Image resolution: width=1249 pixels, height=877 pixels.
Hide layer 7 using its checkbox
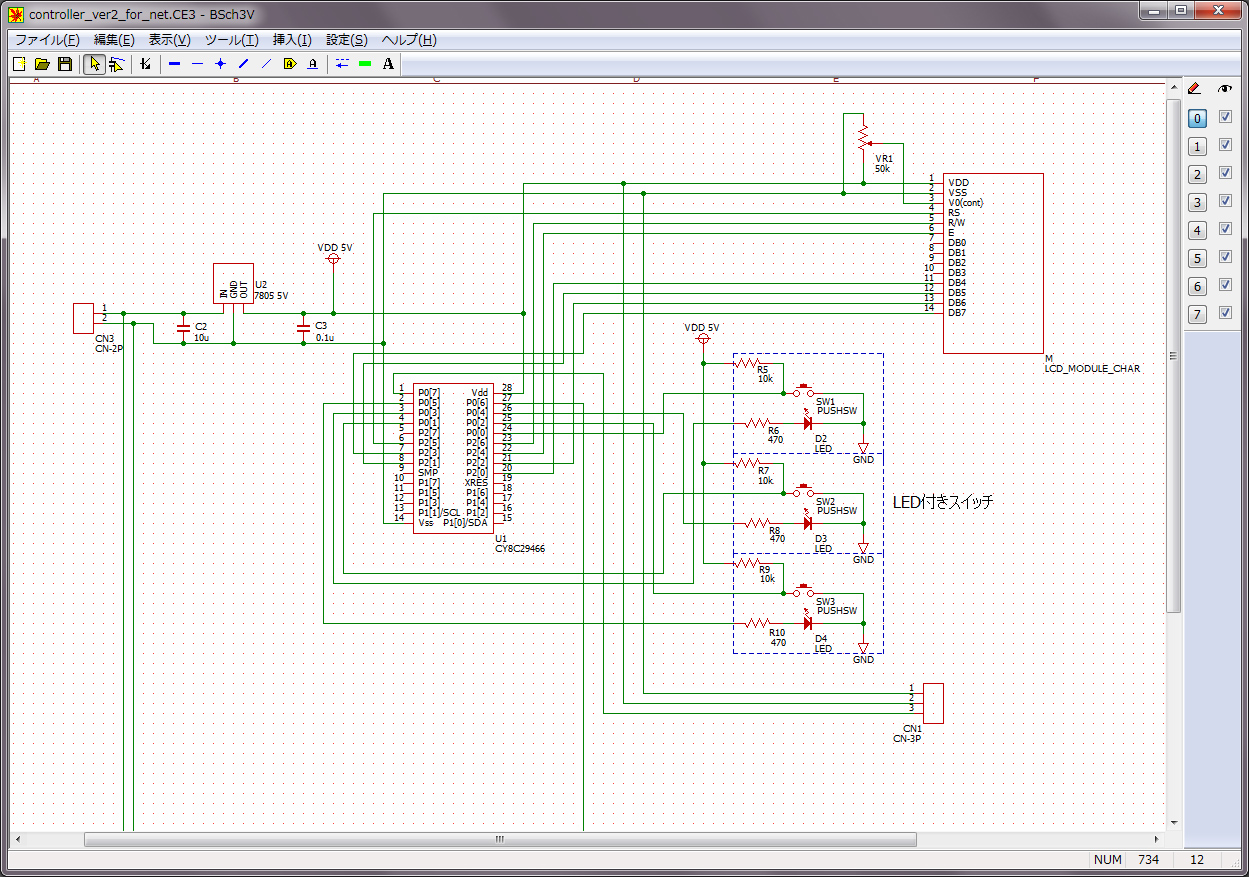(x=1225, y=314)
